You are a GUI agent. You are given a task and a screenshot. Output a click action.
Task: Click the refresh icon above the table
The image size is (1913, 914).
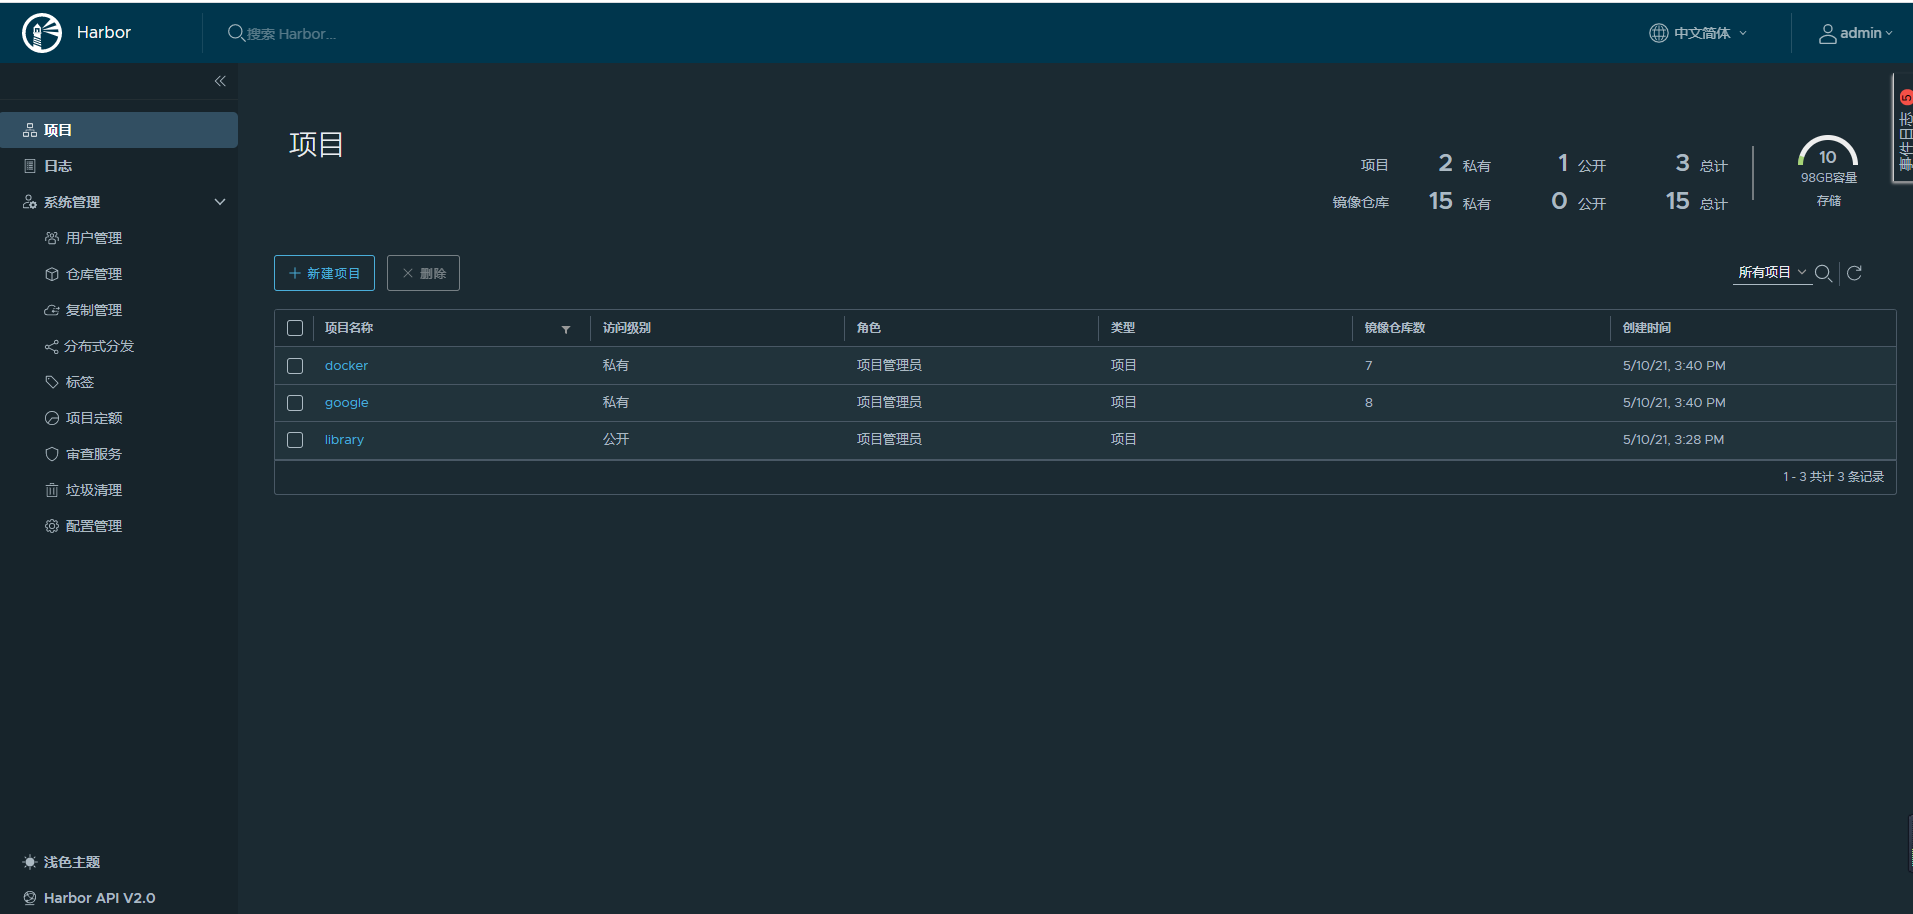(1854, 273)
